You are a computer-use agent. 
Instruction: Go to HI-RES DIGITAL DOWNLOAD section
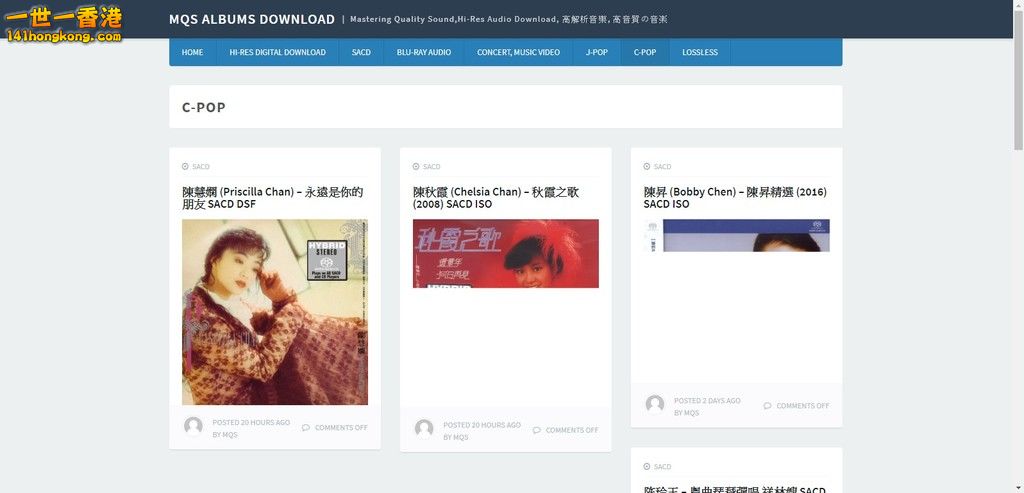click(278, 52)
